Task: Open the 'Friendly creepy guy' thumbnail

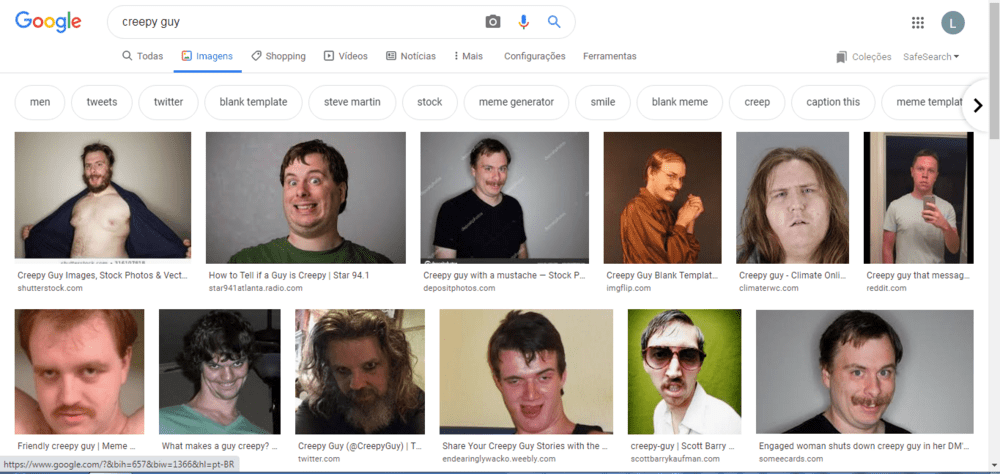Action: (79, 371)
